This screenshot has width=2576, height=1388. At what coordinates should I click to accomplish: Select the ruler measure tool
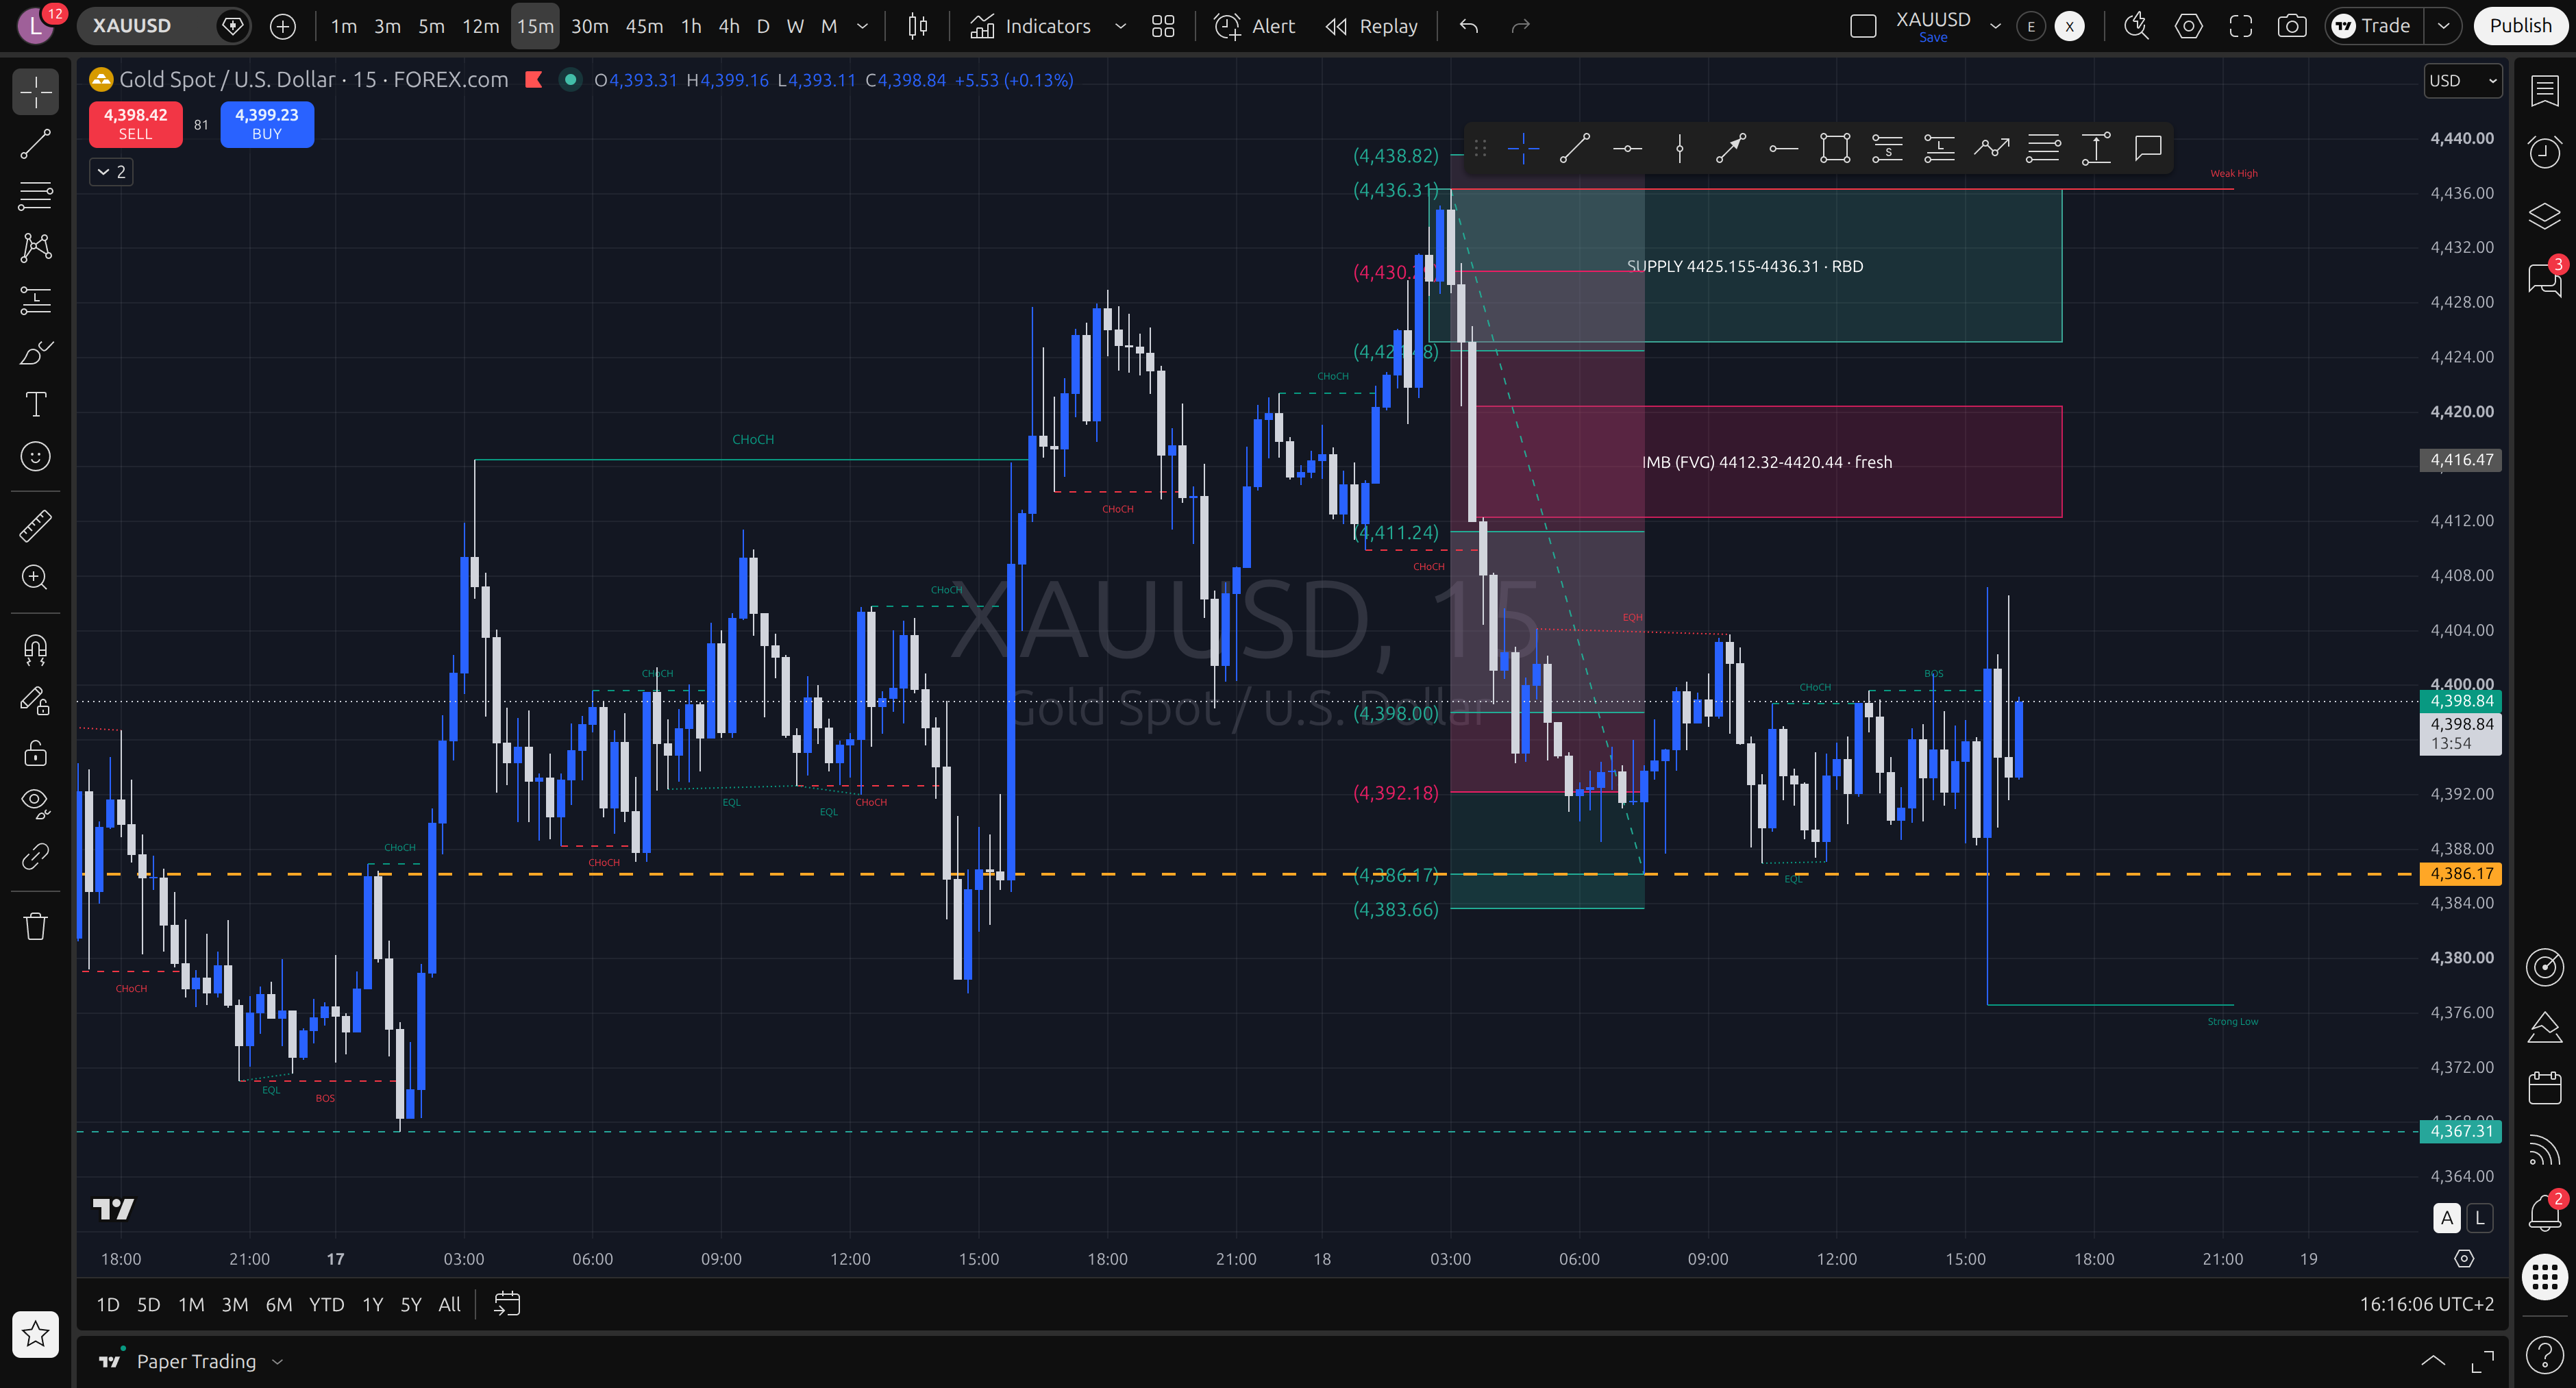(x=36, y=525)
